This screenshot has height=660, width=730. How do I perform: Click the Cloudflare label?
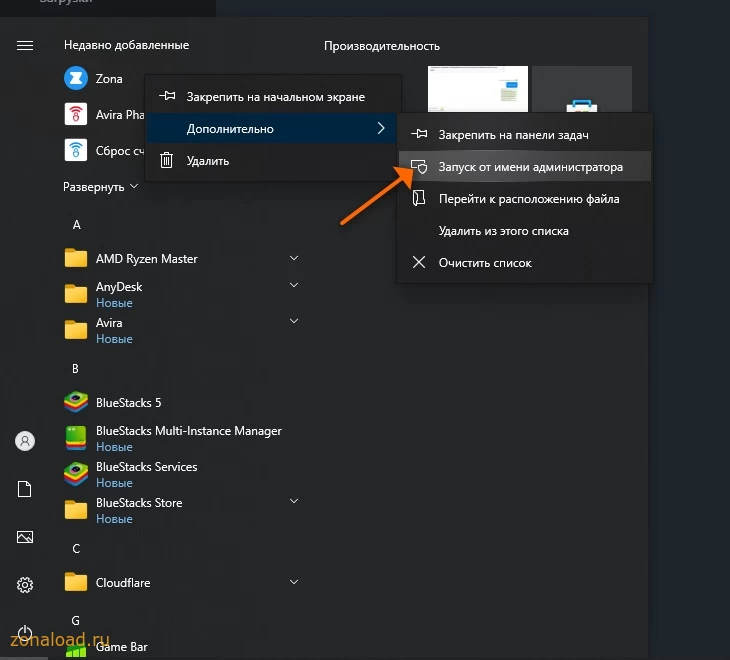click(123, 583)
